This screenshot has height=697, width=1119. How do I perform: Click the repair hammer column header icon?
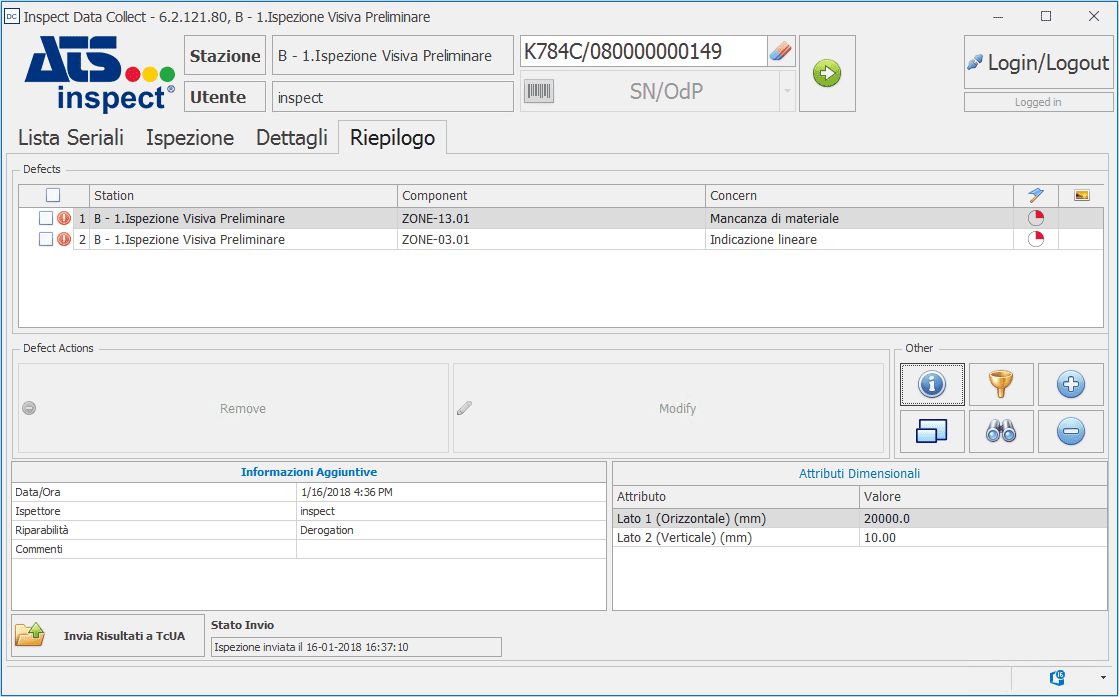click(x=1036, y=195)
